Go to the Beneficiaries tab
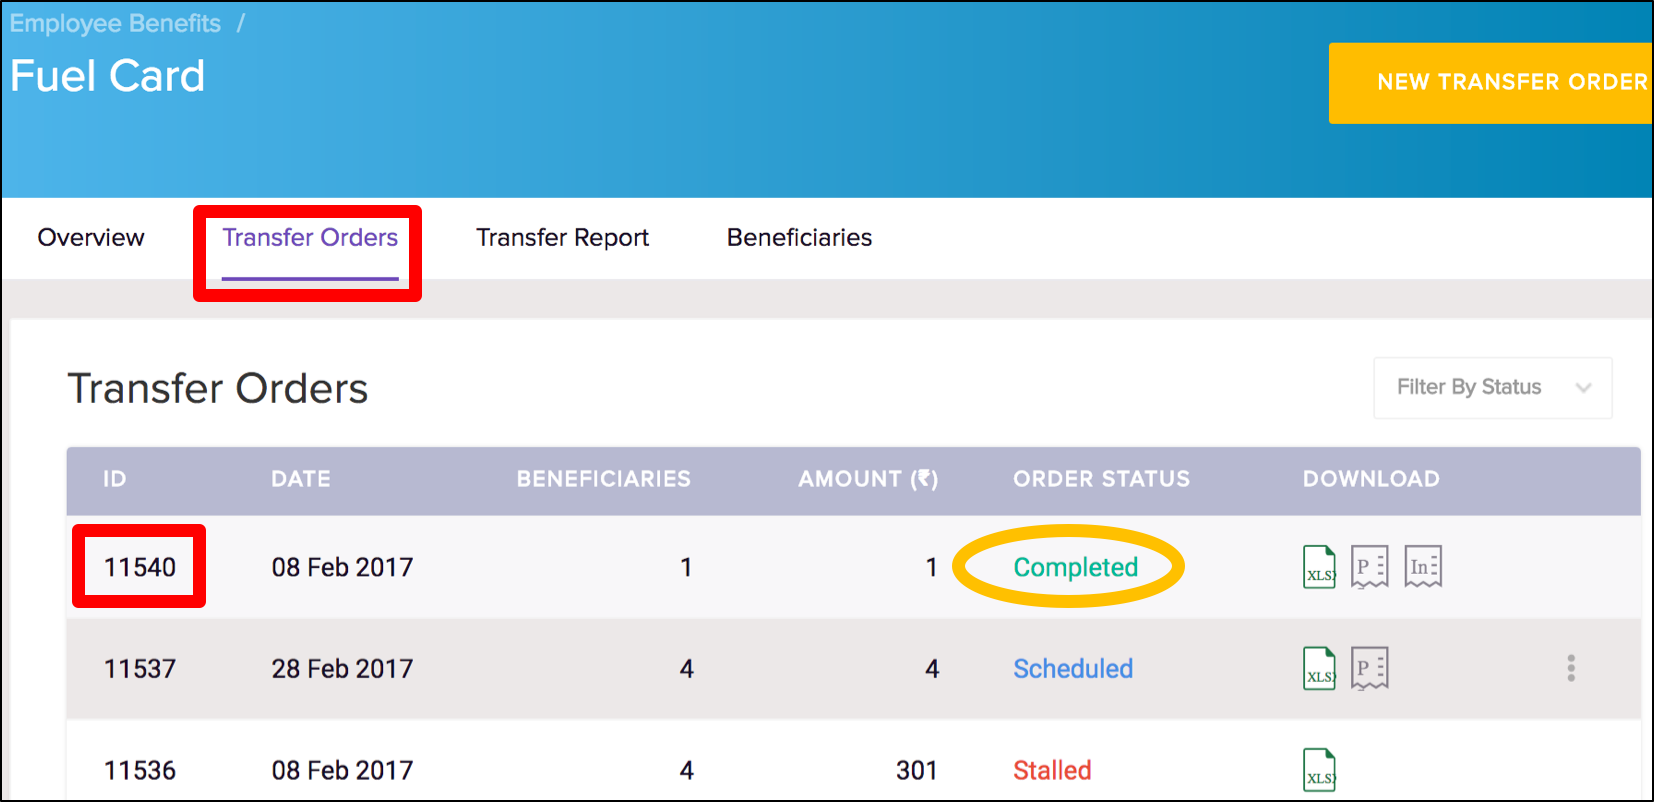1654x802 pixels. pyautogui.click(x=799, y=238)
